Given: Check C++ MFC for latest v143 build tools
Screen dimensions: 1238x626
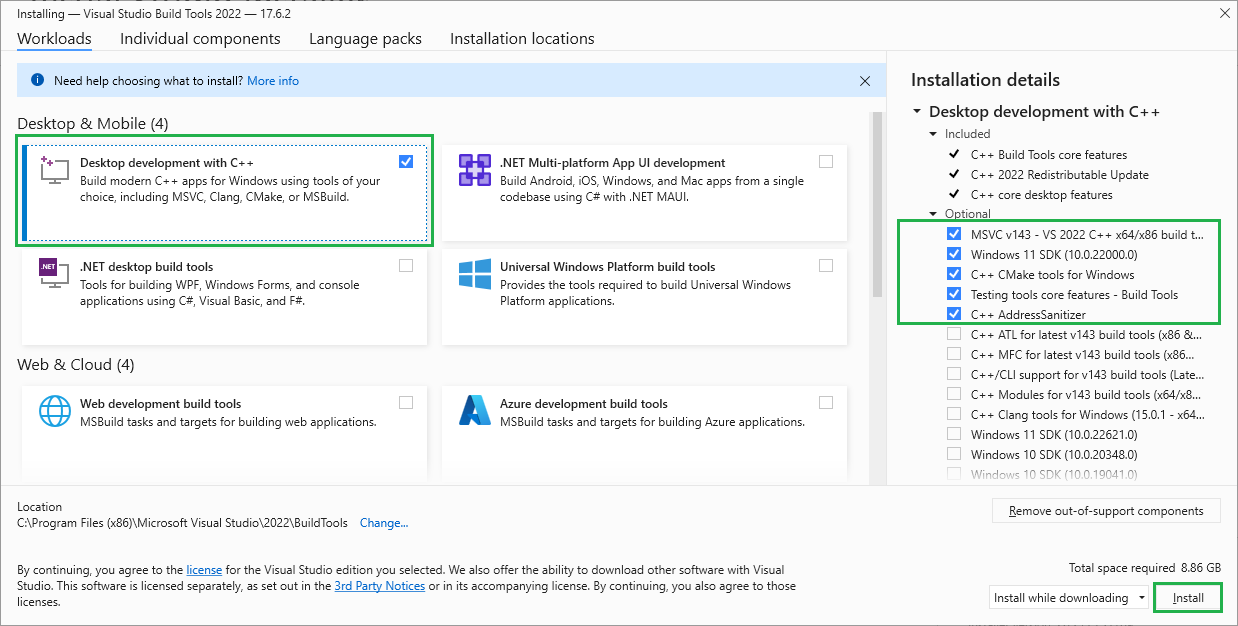Looking at the screenshot, I should coord(954,354).
